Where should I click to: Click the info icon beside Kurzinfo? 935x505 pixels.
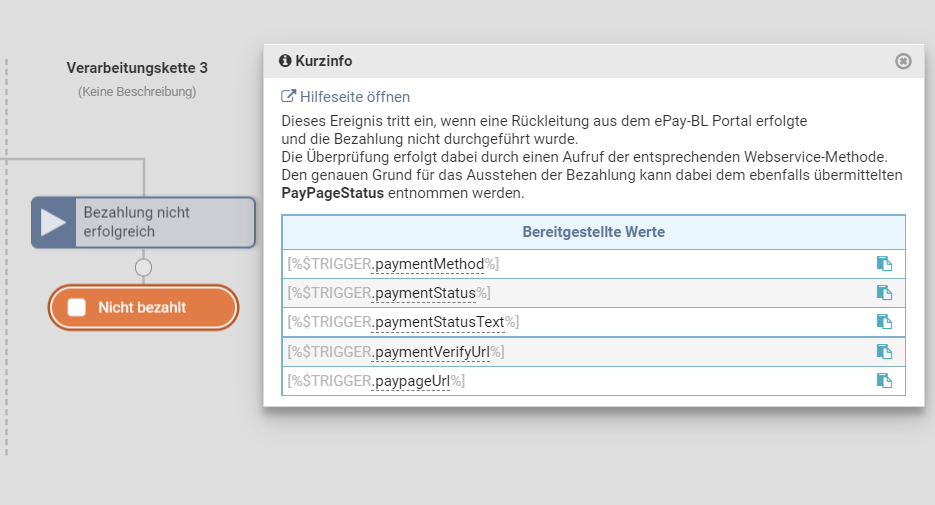285,61
